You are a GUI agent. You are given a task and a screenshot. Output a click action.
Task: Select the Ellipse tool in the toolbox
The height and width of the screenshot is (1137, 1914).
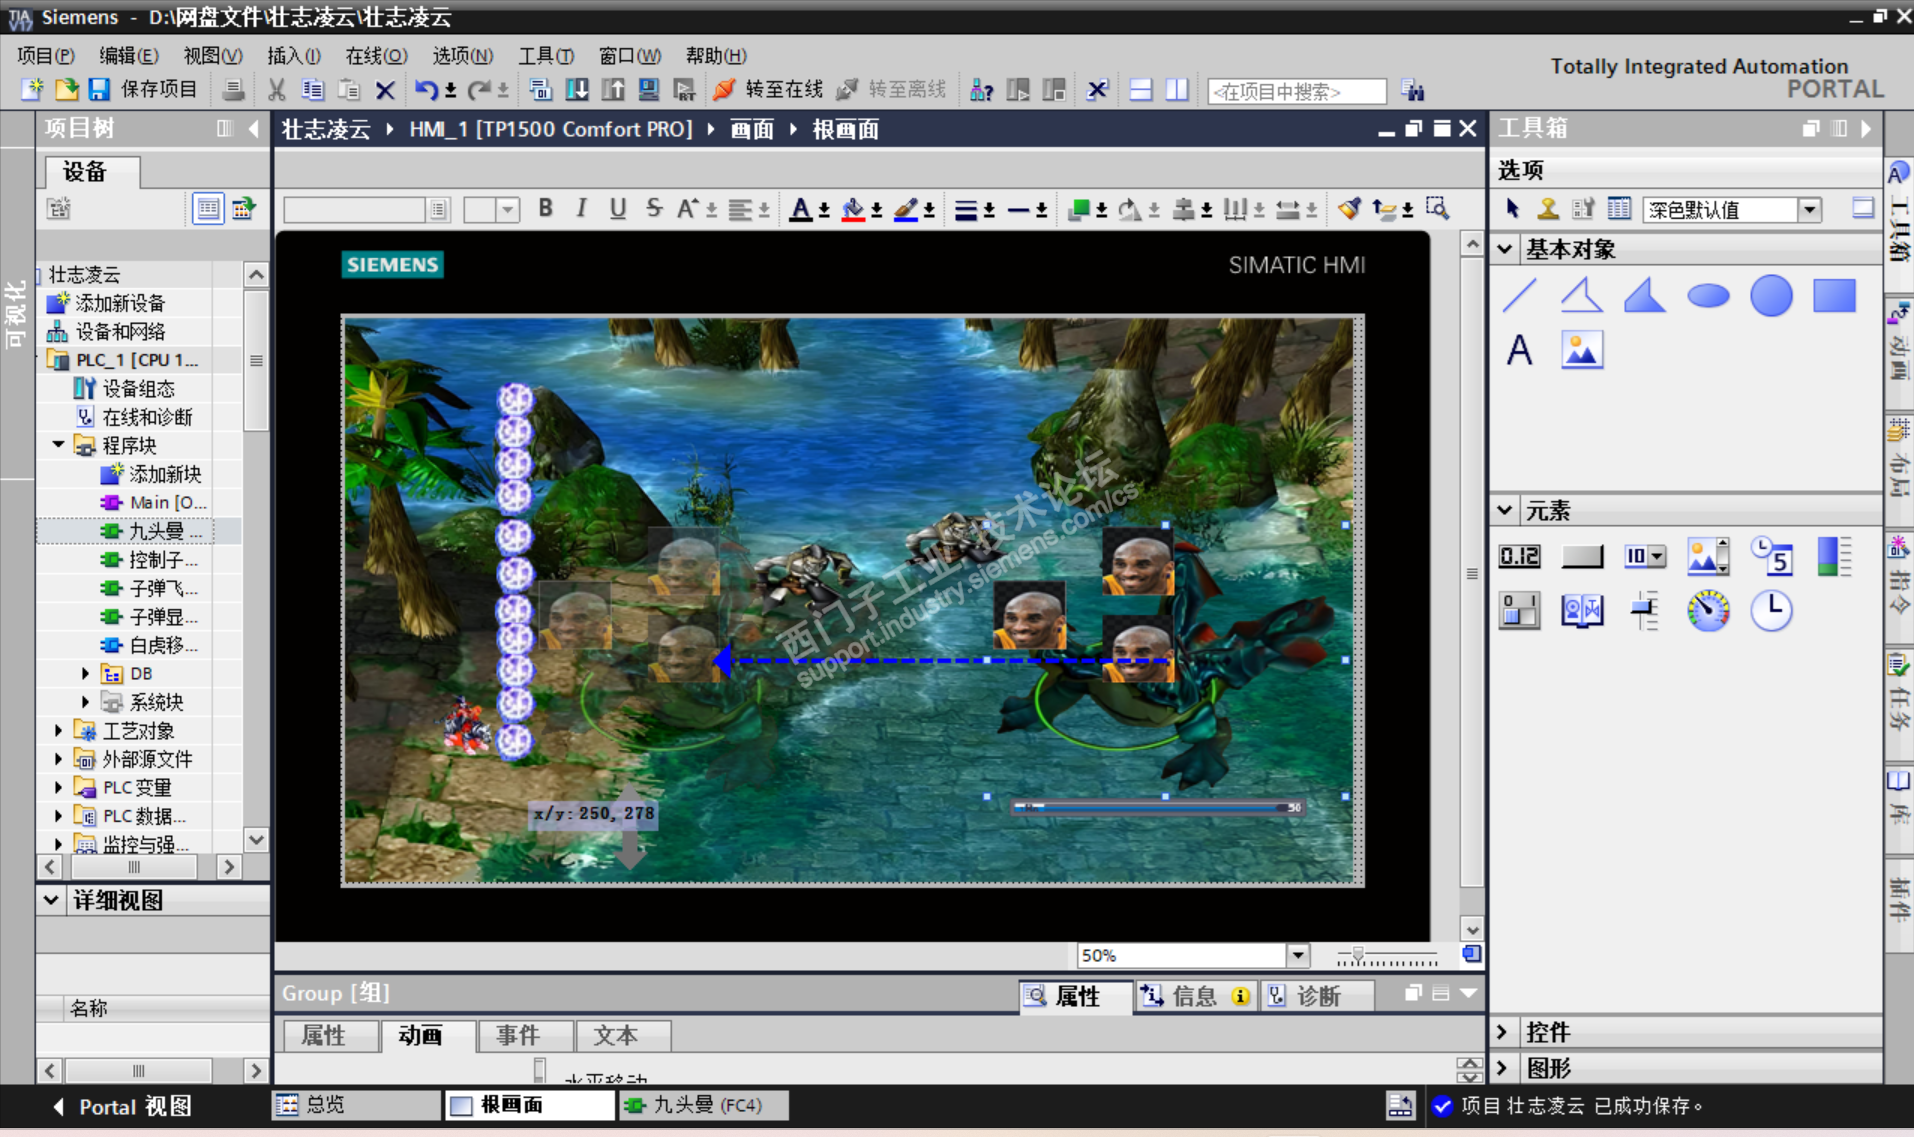[x=1708, y=296]
